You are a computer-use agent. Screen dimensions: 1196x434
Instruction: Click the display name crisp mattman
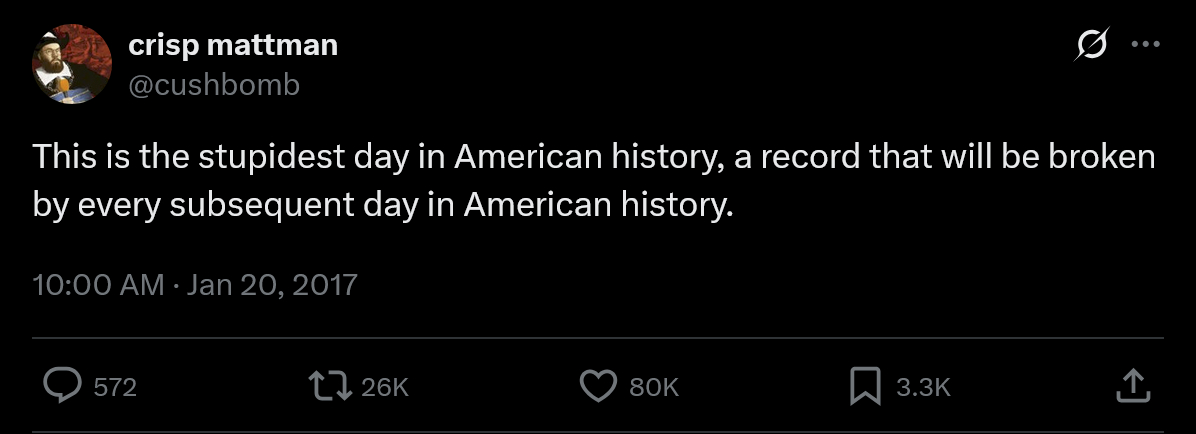[x=233, y=45]
